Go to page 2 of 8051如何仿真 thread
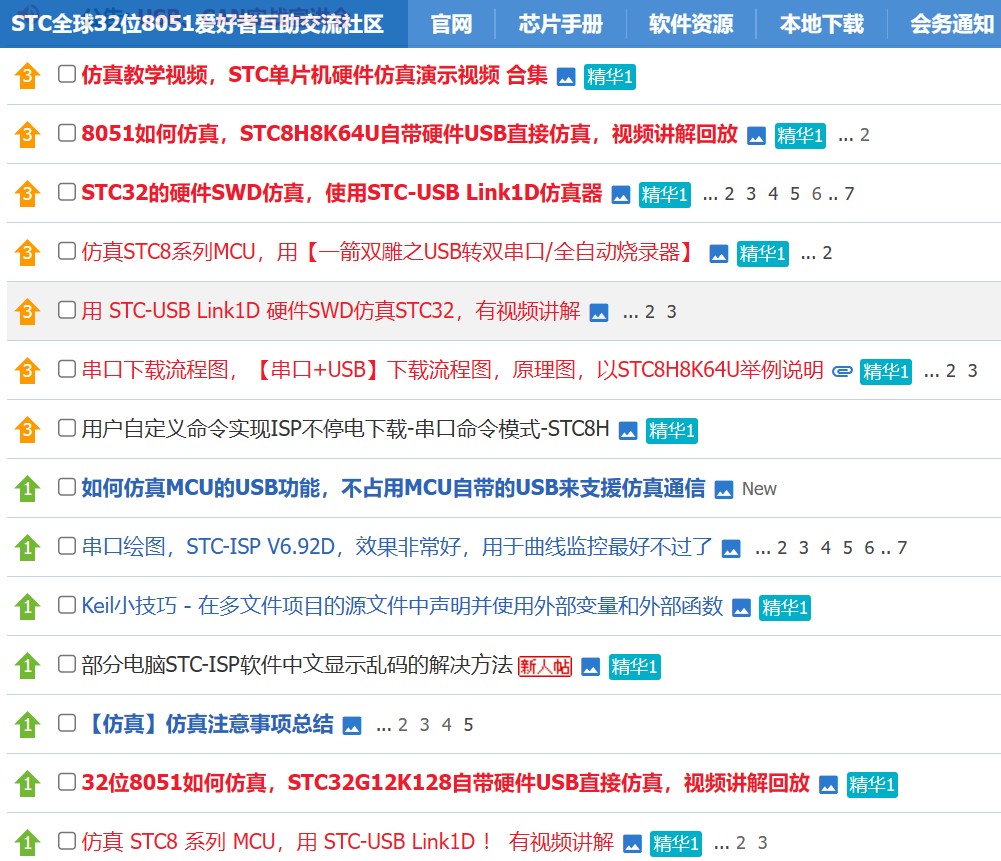The image size is (1001, 861). 864,135
